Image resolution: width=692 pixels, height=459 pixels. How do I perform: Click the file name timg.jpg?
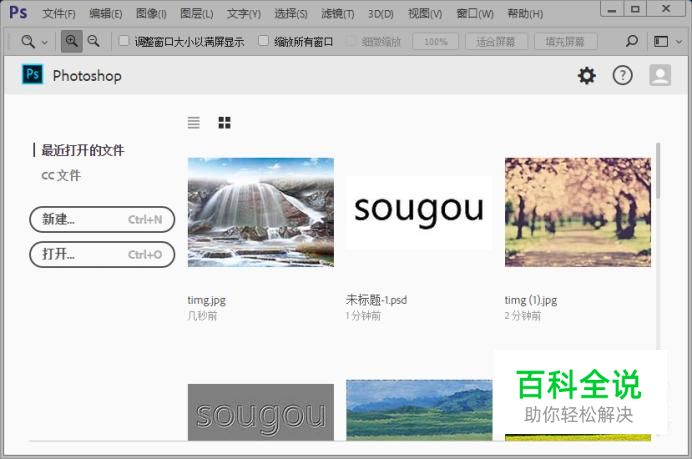pos(207,301)
